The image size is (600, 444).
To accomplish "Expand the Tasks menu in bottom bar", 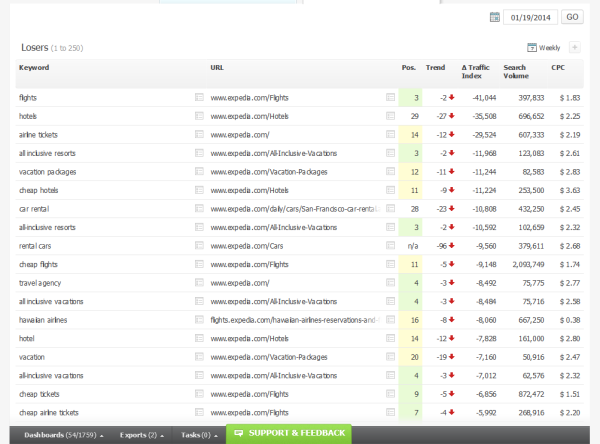I will [194, 435].
